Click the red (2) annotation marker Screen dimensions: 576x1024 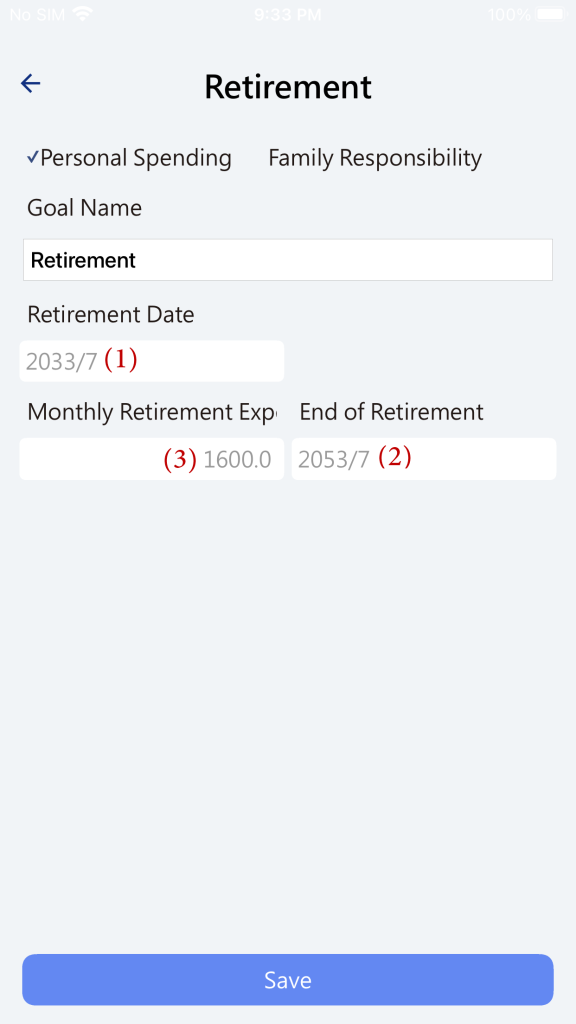click(x=395, y=457)
